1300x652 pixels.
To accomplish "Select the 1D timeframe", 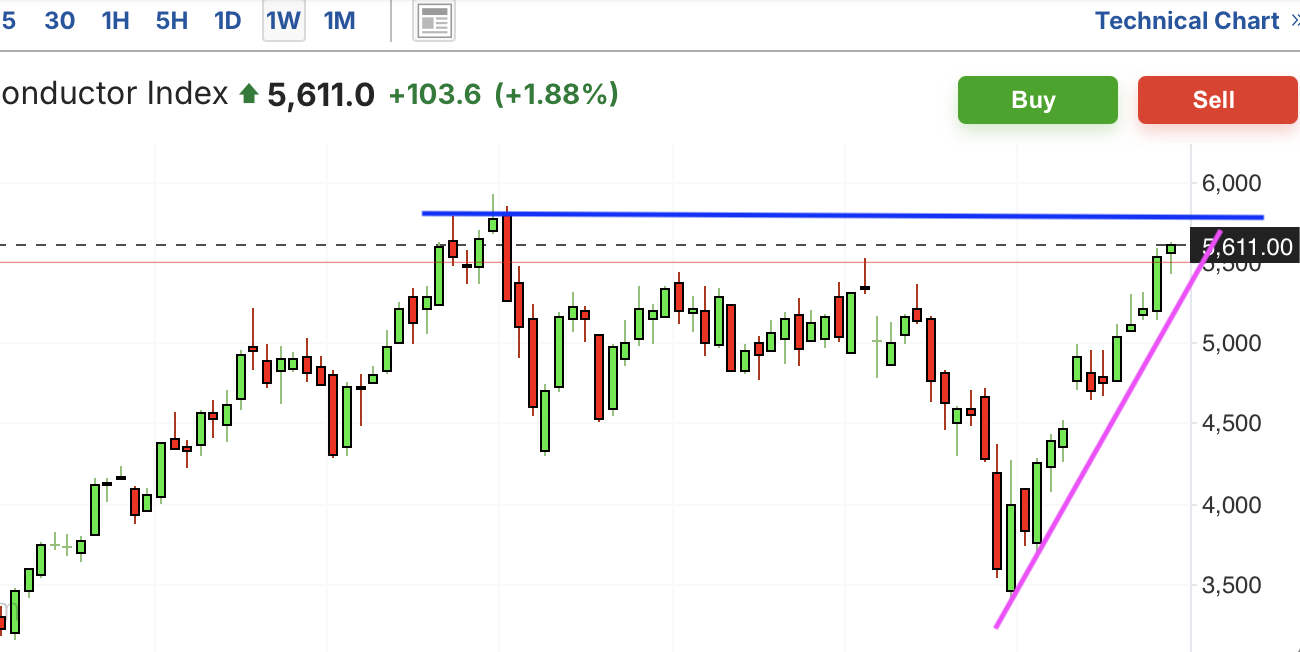I will pos(228,21).
